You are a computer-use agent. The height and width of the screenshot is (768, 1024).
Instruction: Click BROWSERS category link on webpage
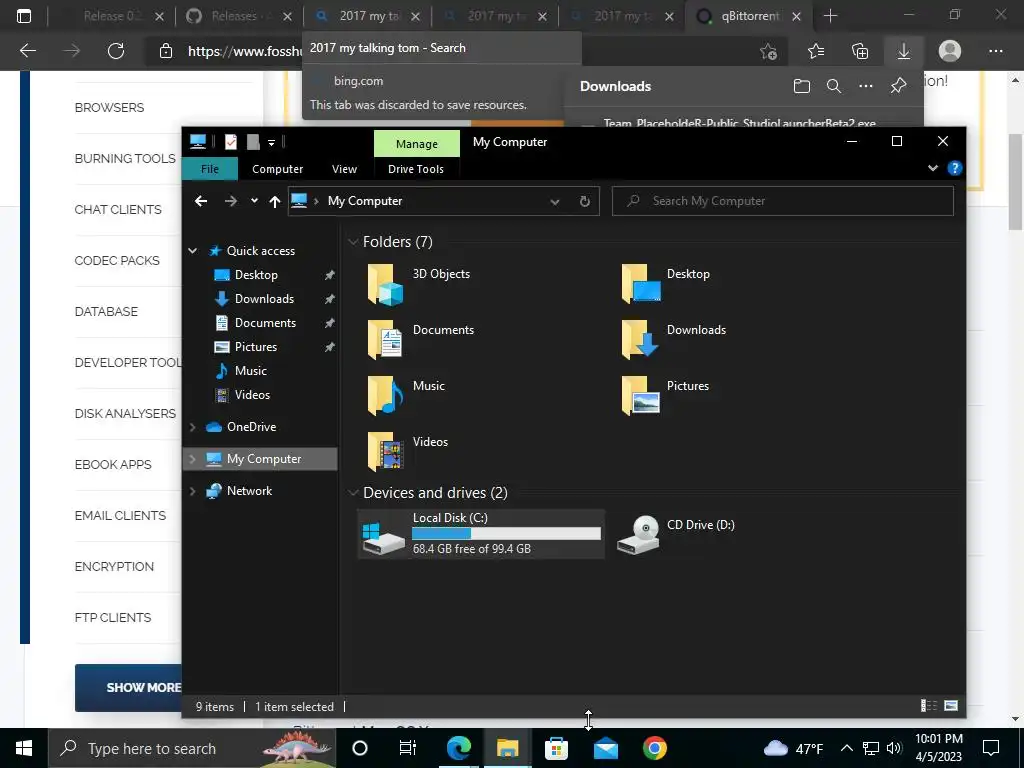(x=109, y=108)
